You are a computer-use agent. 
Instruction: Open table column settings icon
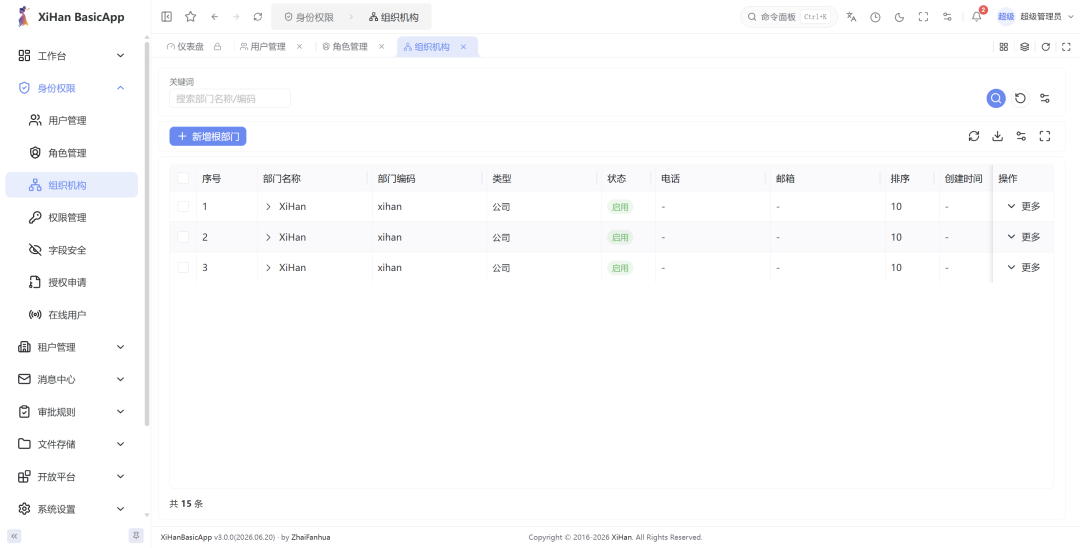(1021, 136)
